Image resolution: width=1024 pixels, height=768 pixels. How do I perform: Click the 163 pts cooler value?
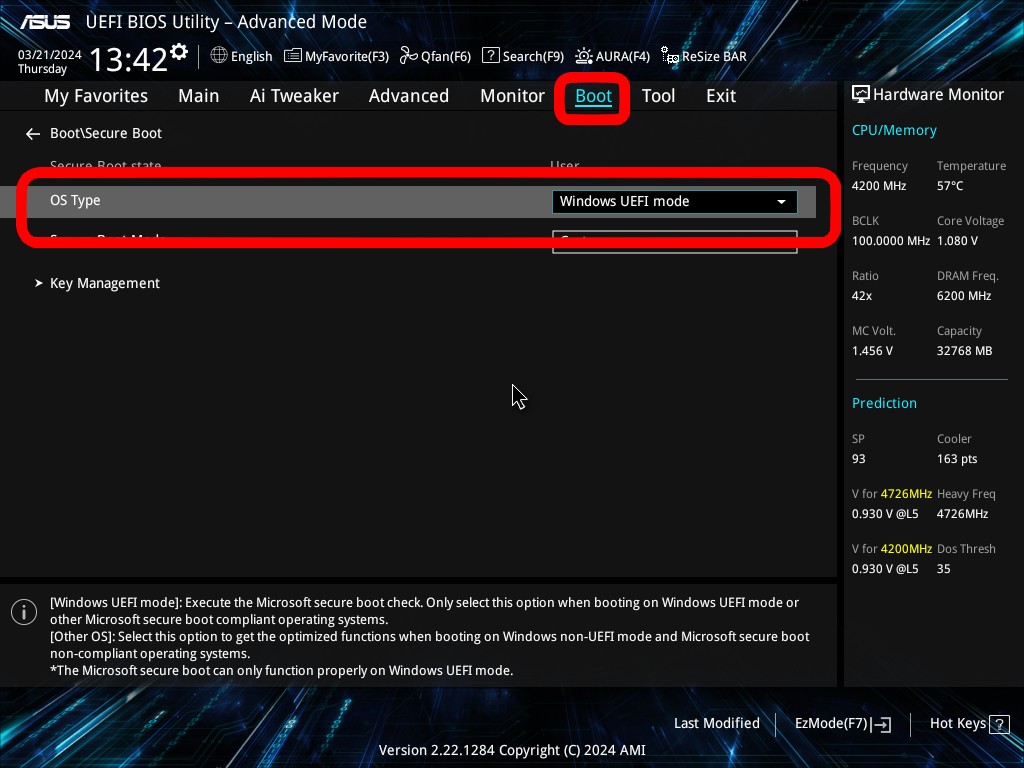click(x=957, y=459)
